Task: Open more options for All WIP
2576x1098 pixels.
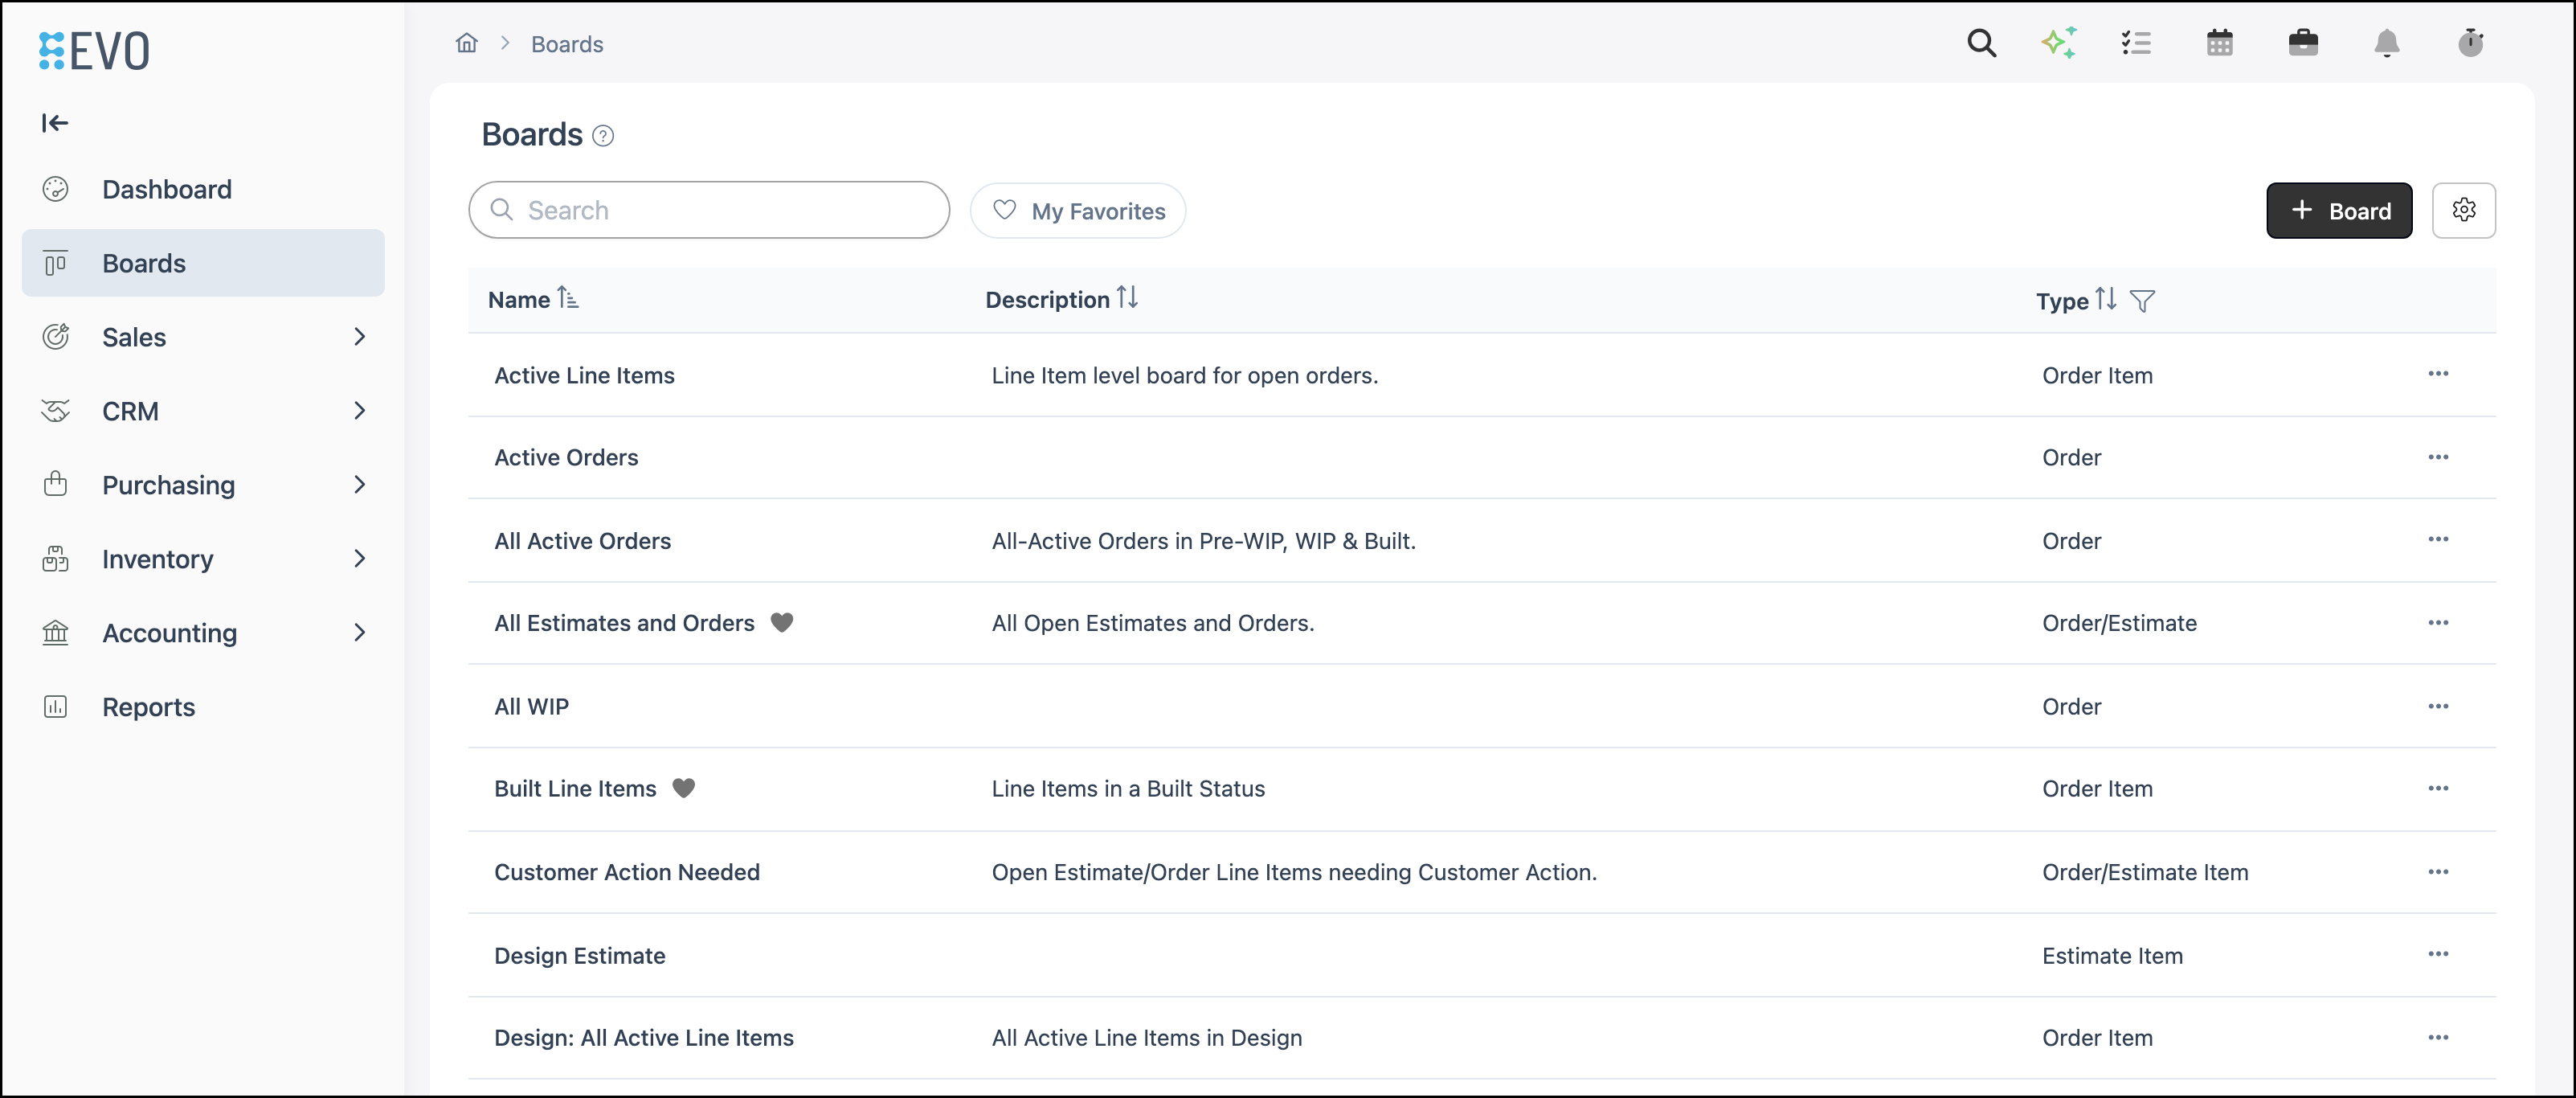Action: [2438, 706]
